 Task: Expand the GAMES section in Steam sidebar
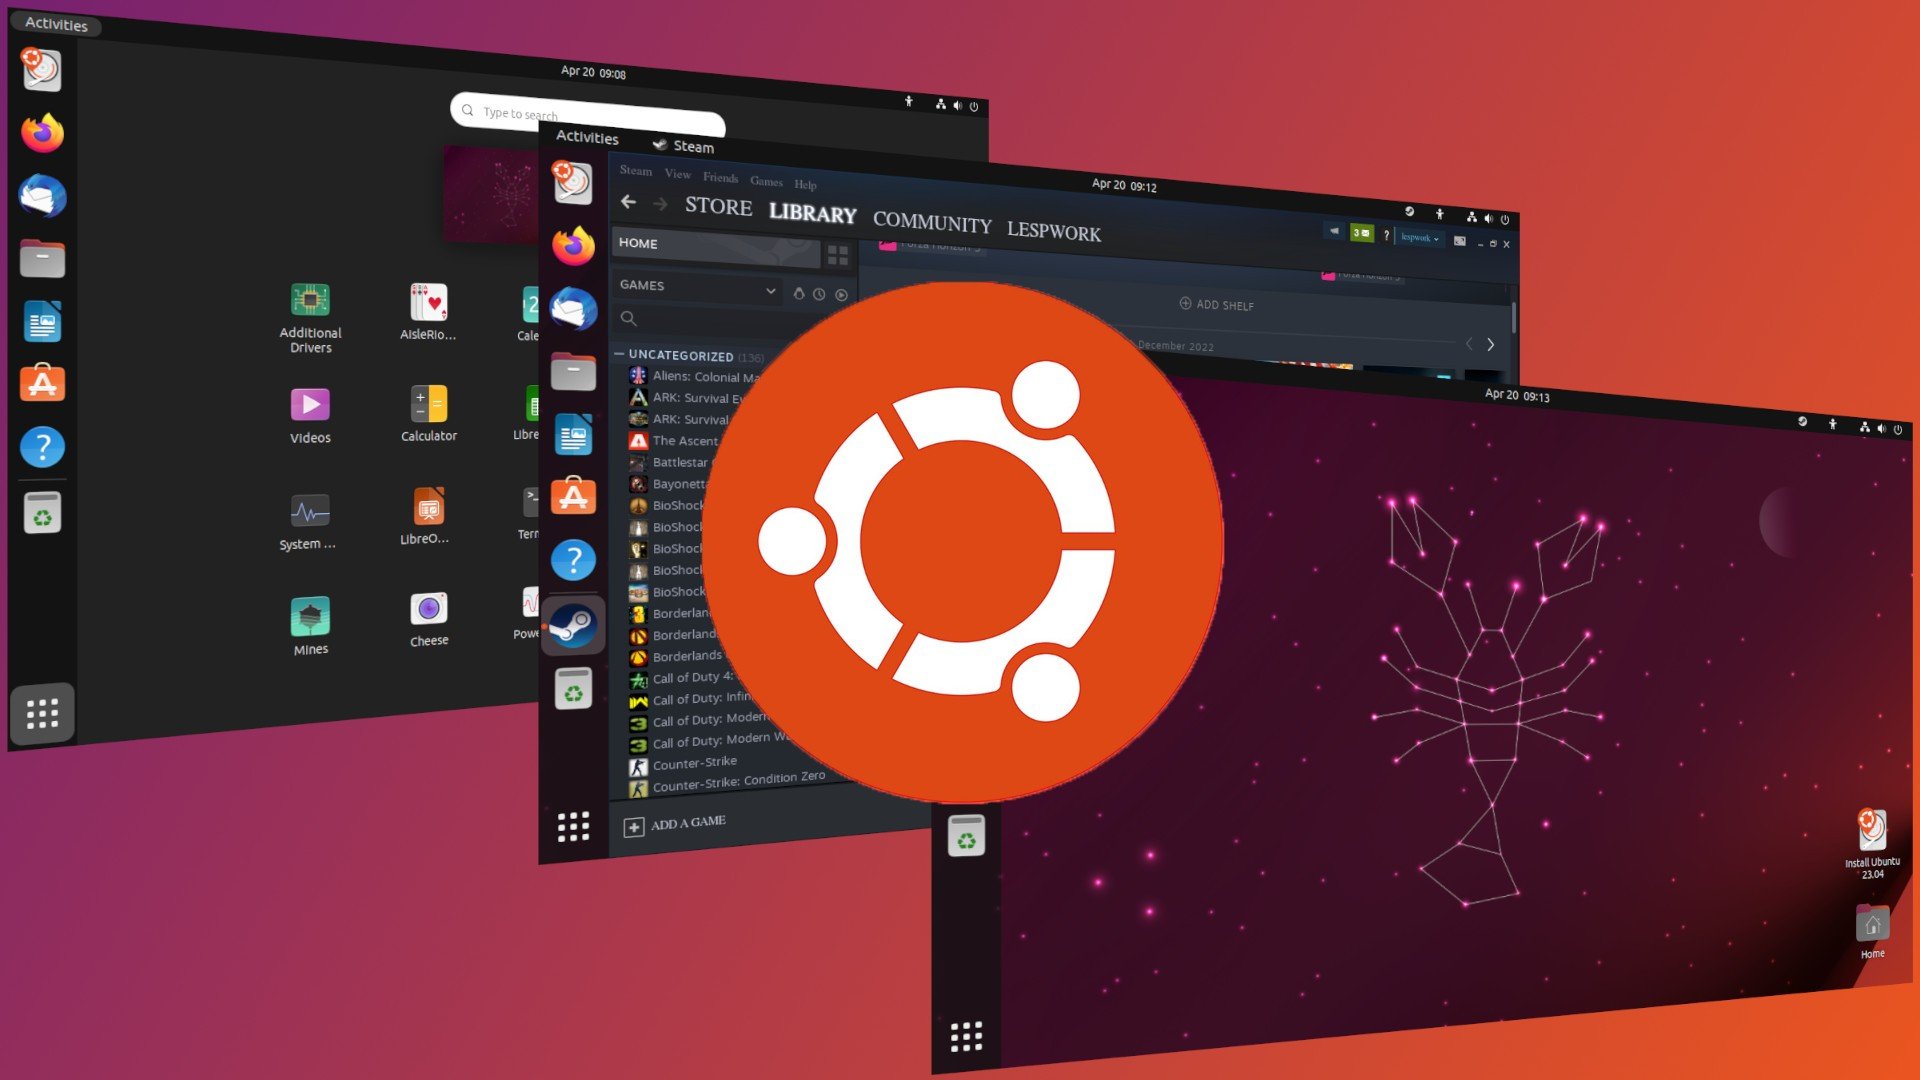pos(767,285)
